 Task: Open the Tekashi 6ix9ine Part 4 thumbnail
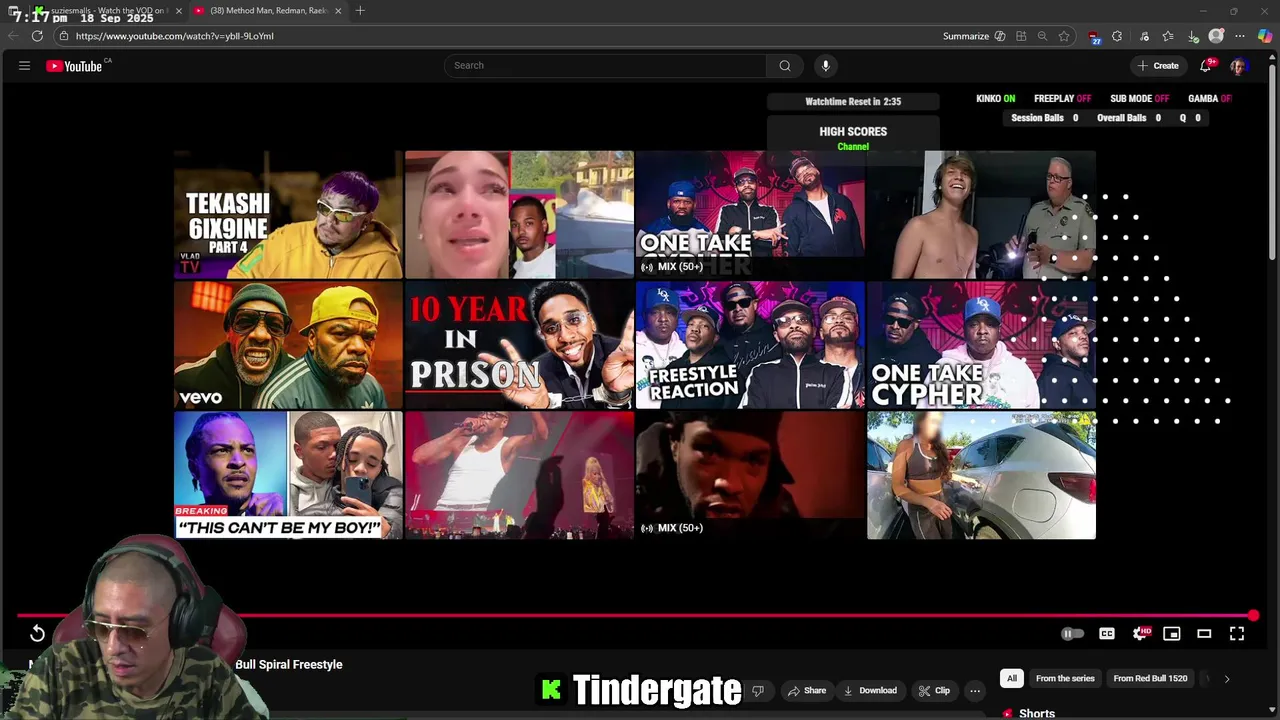pos(288,214)
